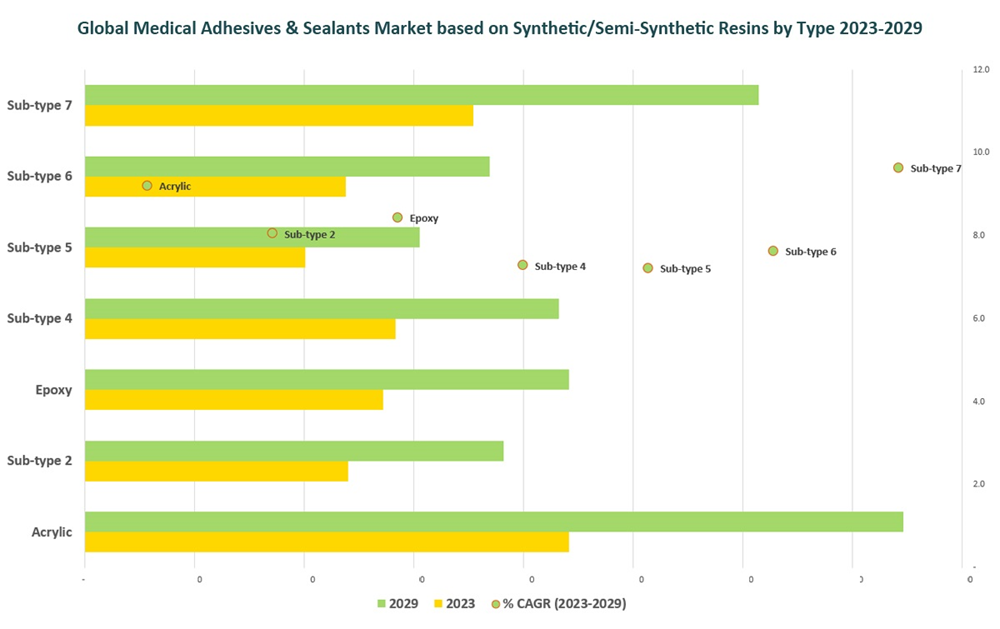The width and height of the screenshot is (1000, 629).
Task: Click the green 2029 bar for Acrylic
Action: [x=493, y=522]
